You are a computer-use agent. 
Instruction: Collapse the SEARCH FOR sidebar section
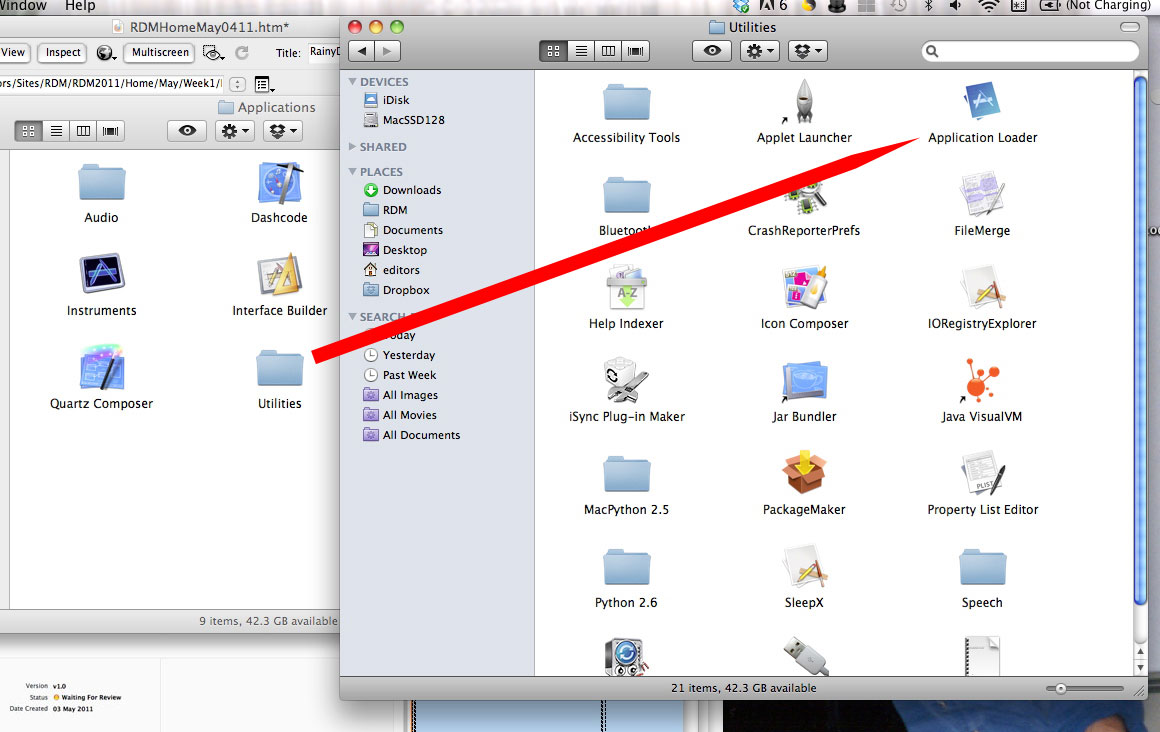[353, 317]
